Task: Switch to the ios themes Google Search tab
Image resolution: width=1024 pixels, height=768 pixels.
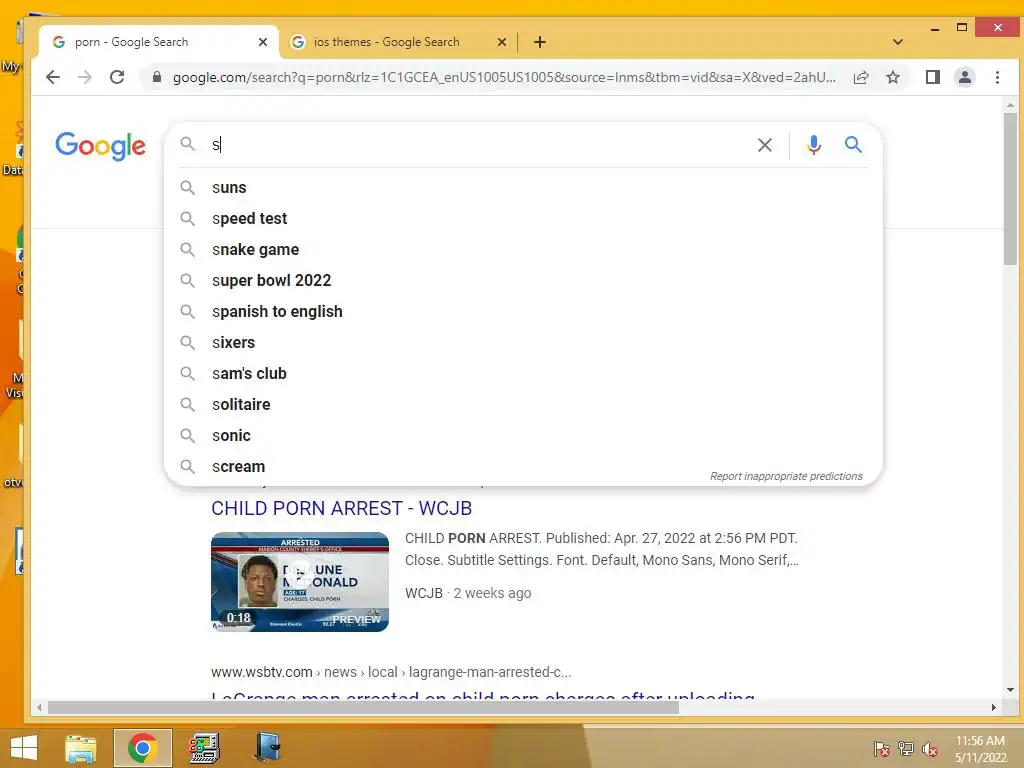Action: coord(398,42)
